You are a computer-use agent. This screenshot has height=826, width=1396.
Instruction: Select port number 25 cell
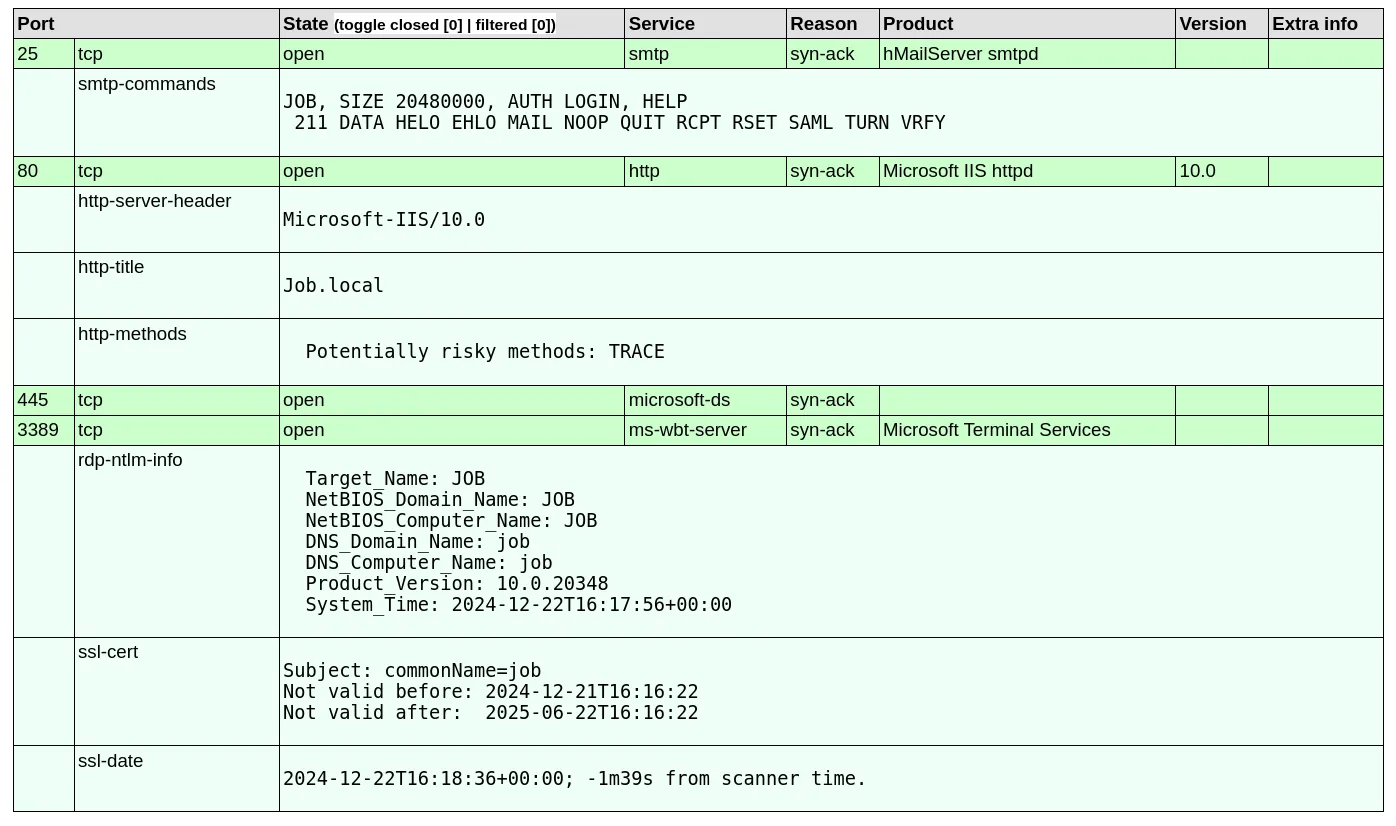44,54
